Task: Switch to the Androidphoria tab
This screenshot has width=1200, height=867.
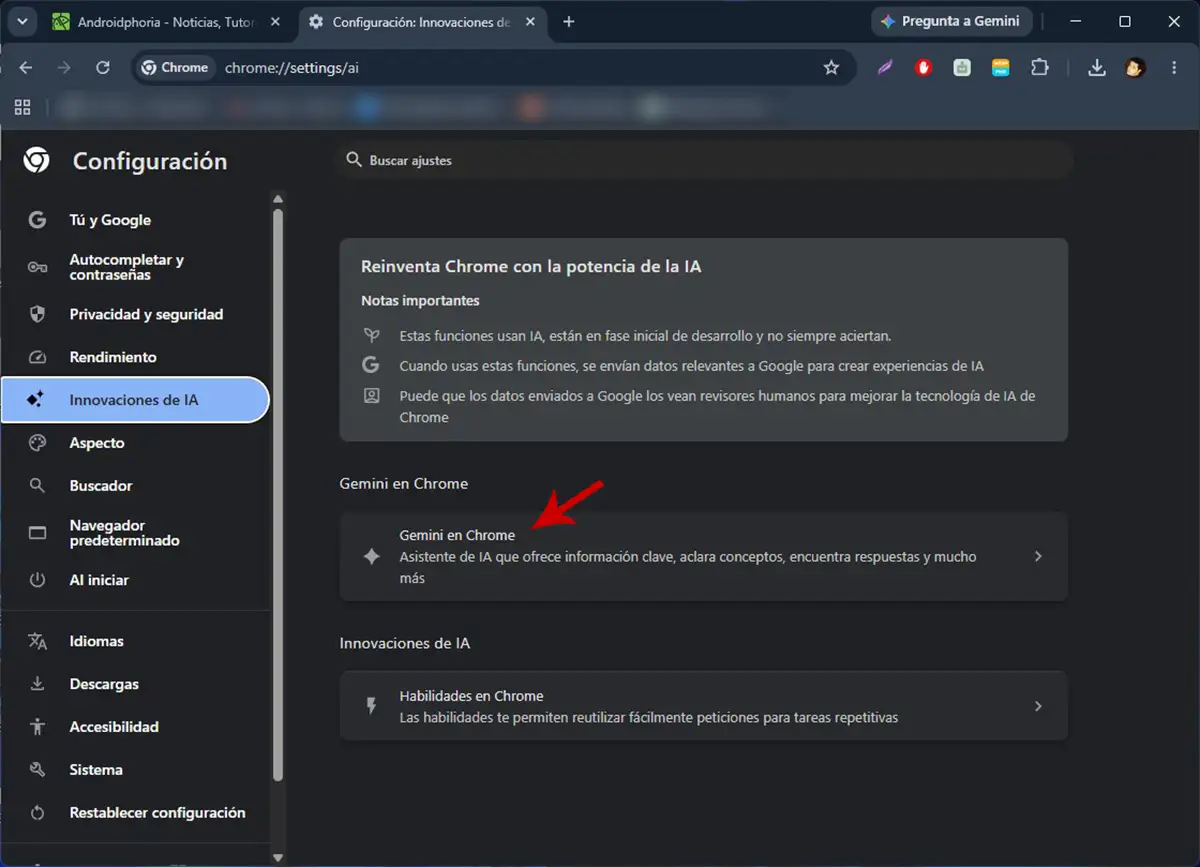Action: (167, 21)
